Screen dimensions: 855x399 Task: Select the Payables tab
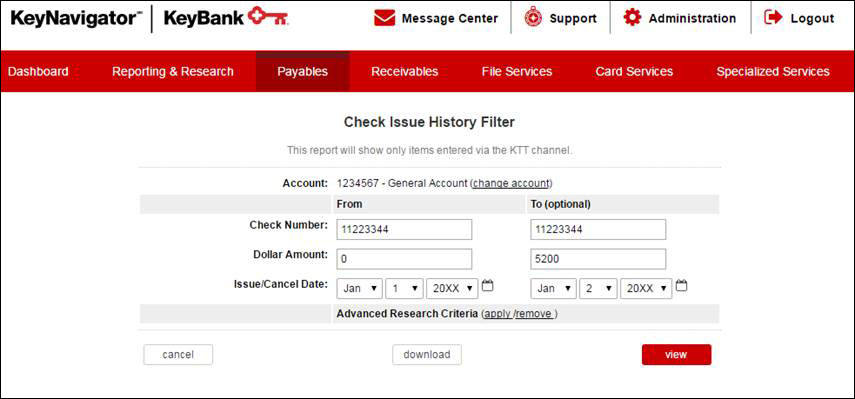point(303,71)
